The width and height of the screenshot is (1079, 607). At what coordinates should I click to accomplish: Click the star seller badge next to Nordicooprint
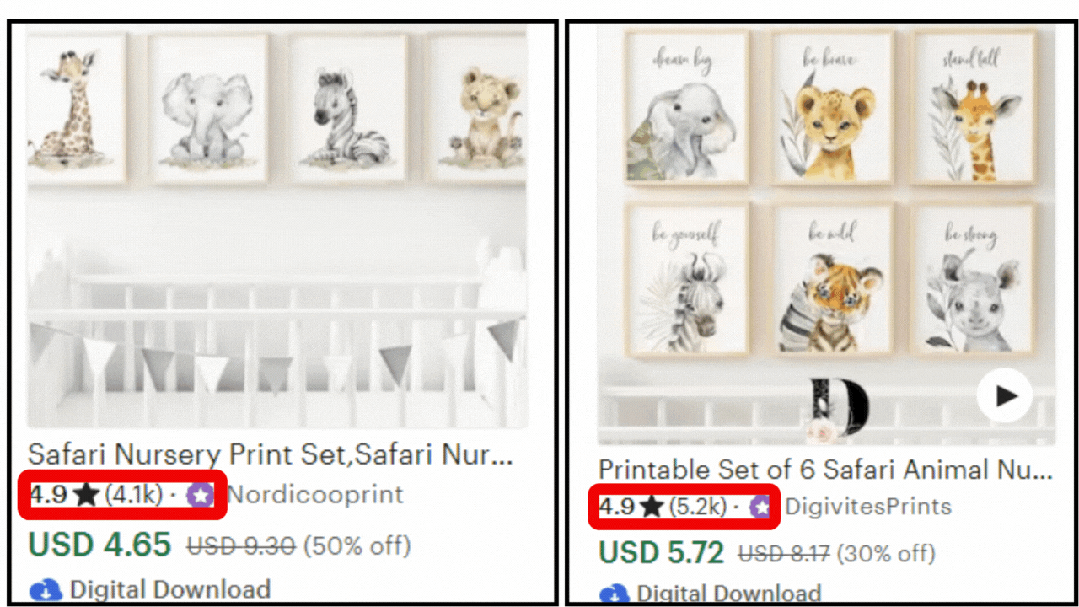point(200,495)
